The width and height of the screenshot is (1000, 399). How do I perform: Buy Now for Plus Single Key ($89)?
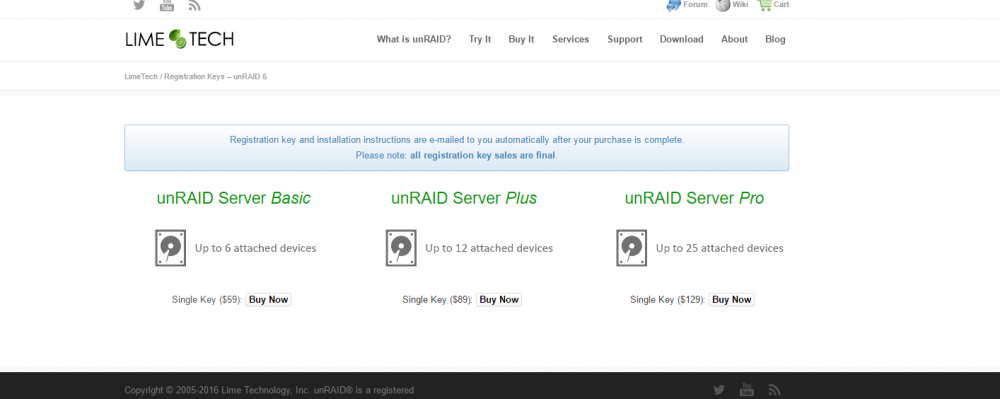click(x=499, y=300)
